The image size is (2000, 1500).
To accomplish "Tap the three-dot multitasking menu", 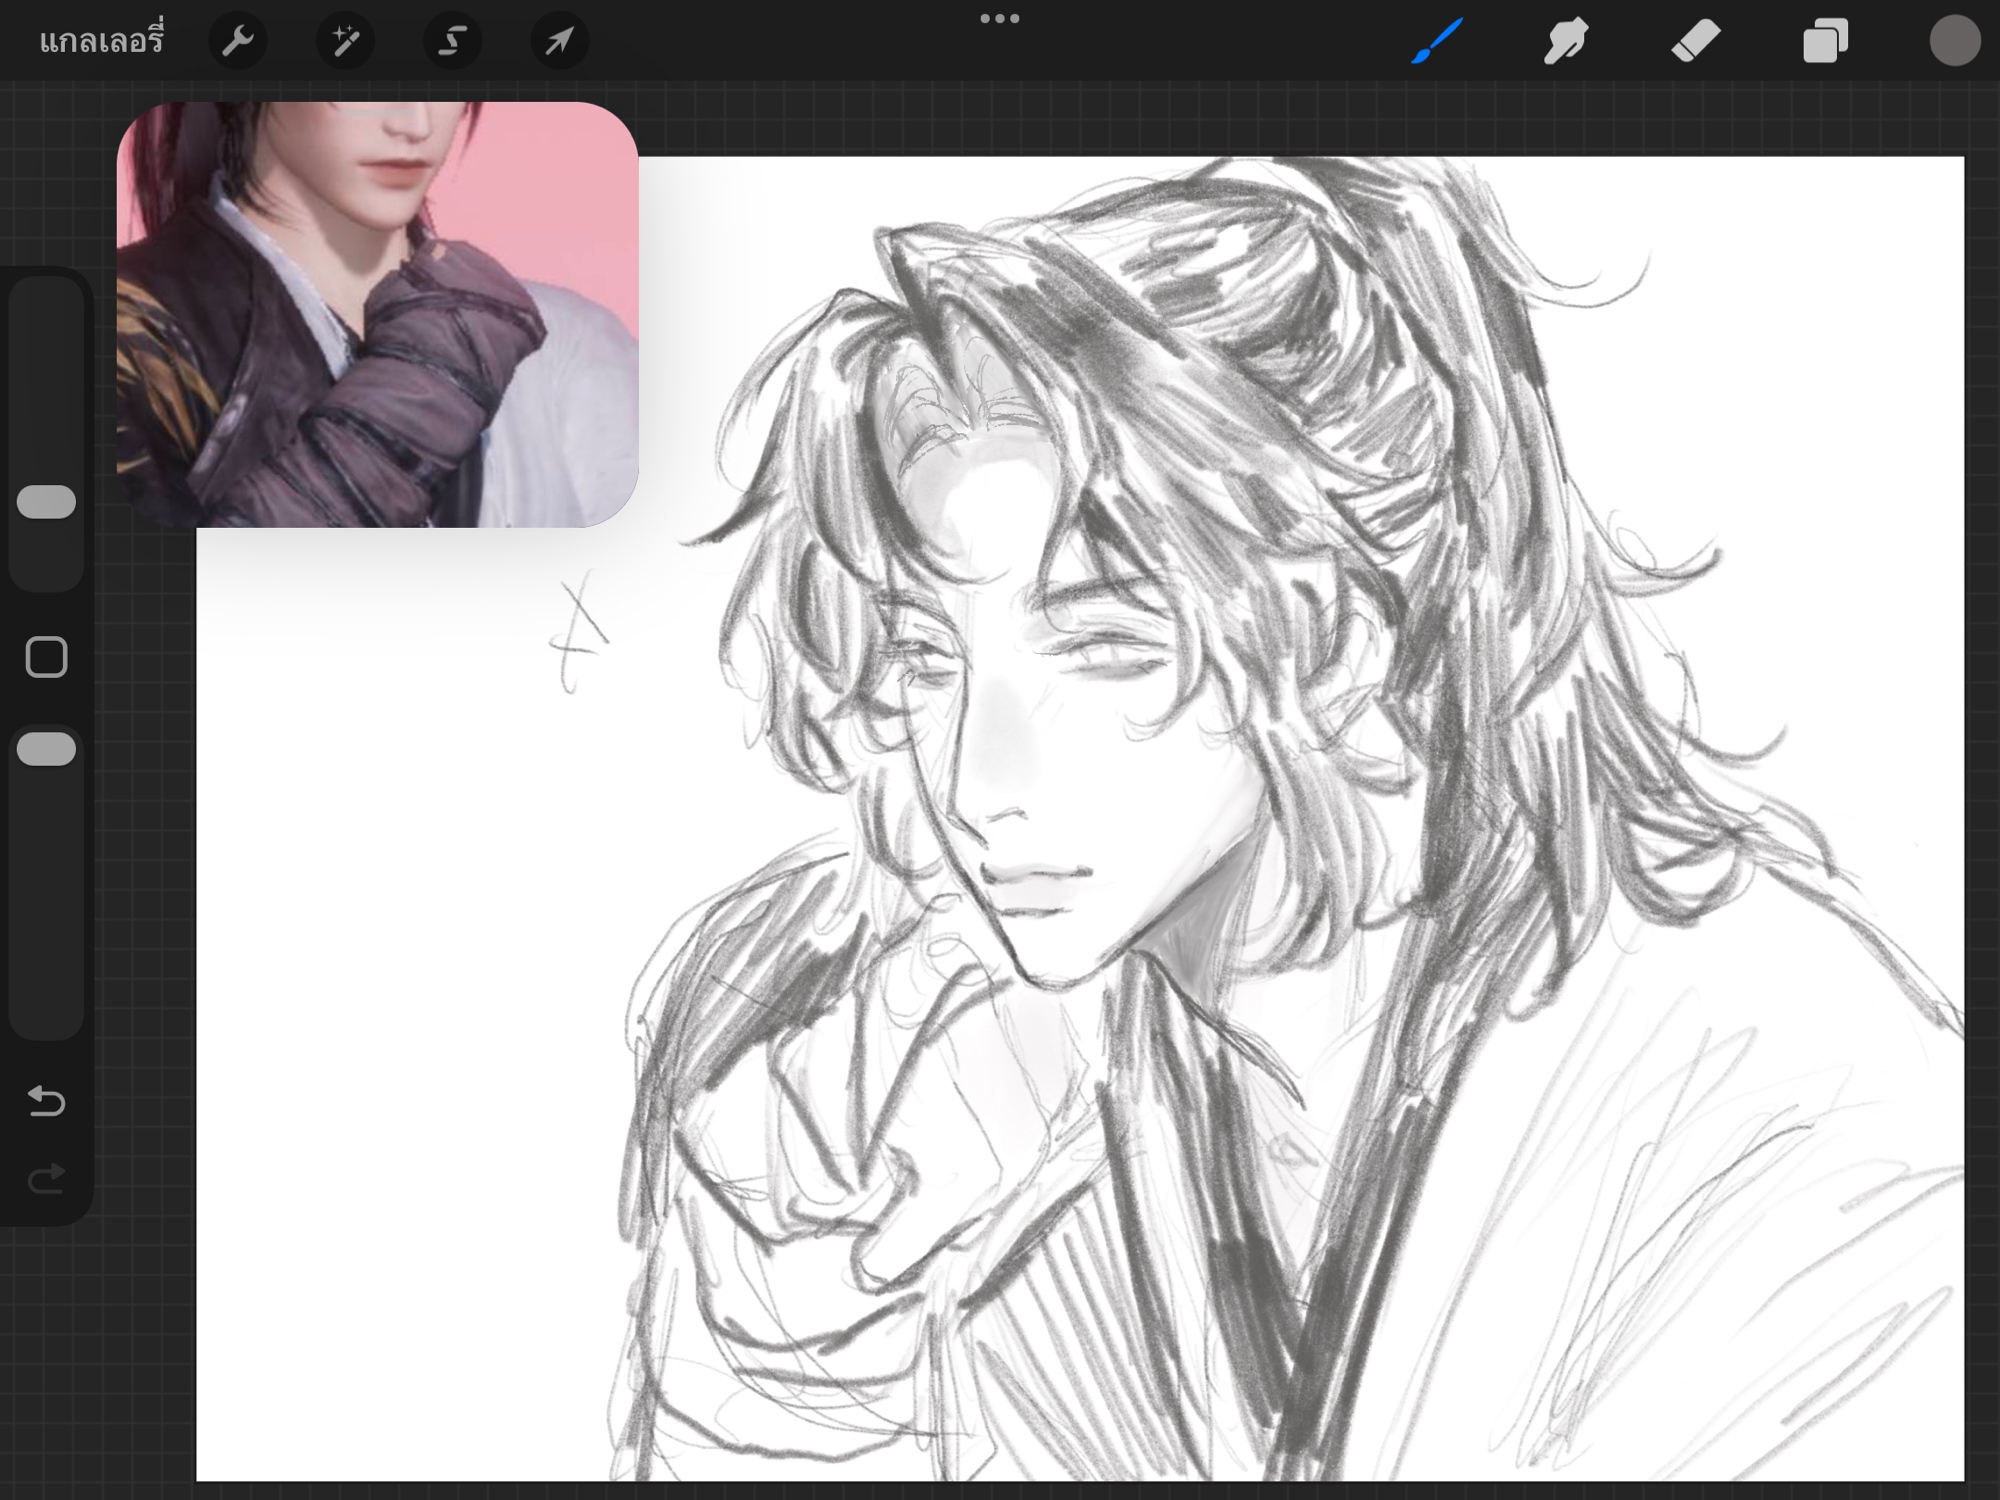I will pos(999,18).
